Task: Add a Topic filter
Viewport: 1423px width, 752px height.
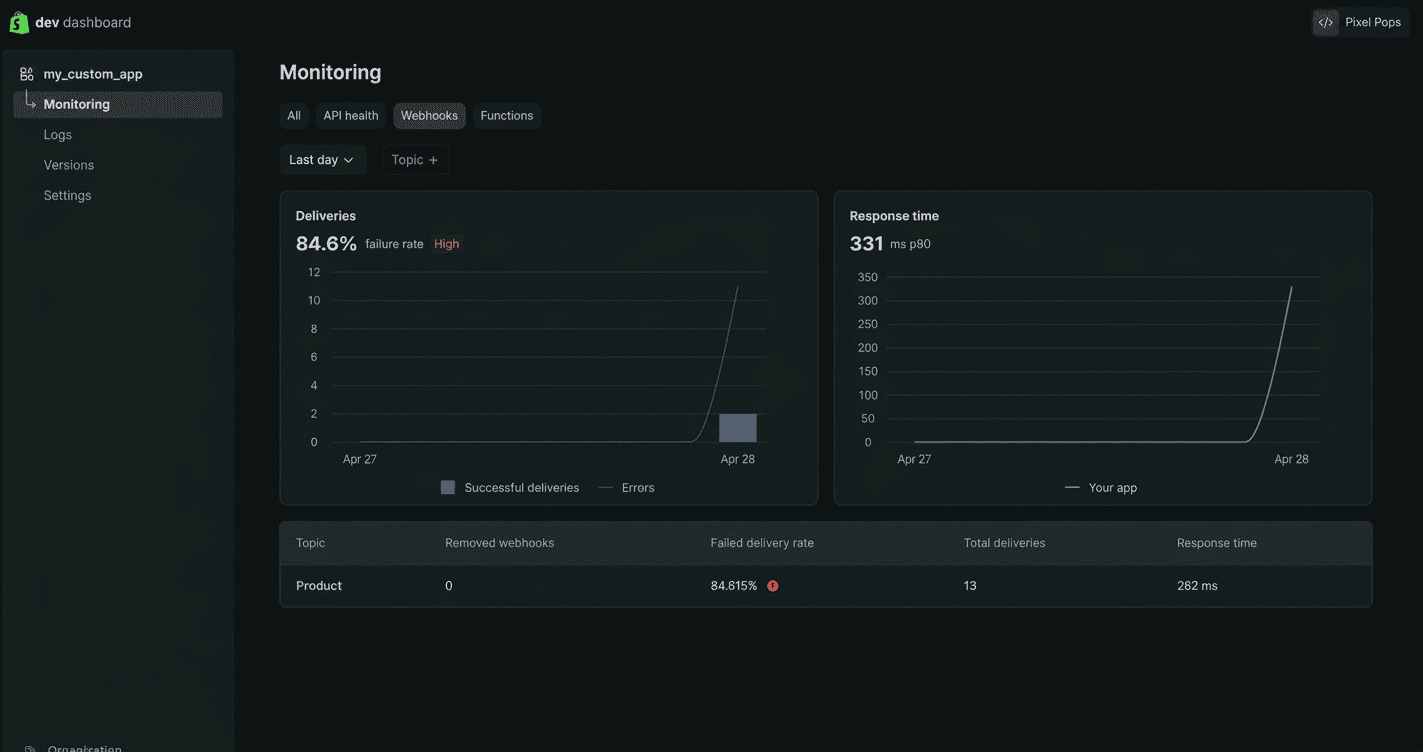Action: click(x=415, y=160)
